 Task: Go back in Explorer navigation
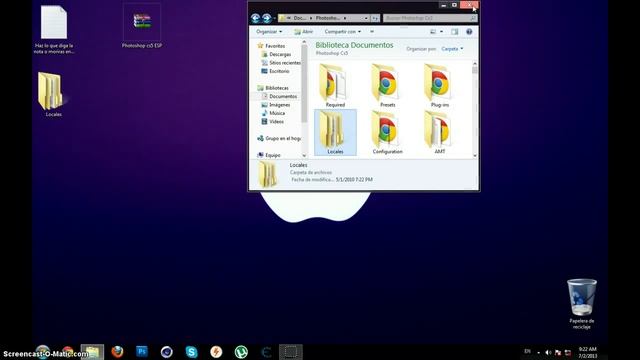[x=256, y=18]
